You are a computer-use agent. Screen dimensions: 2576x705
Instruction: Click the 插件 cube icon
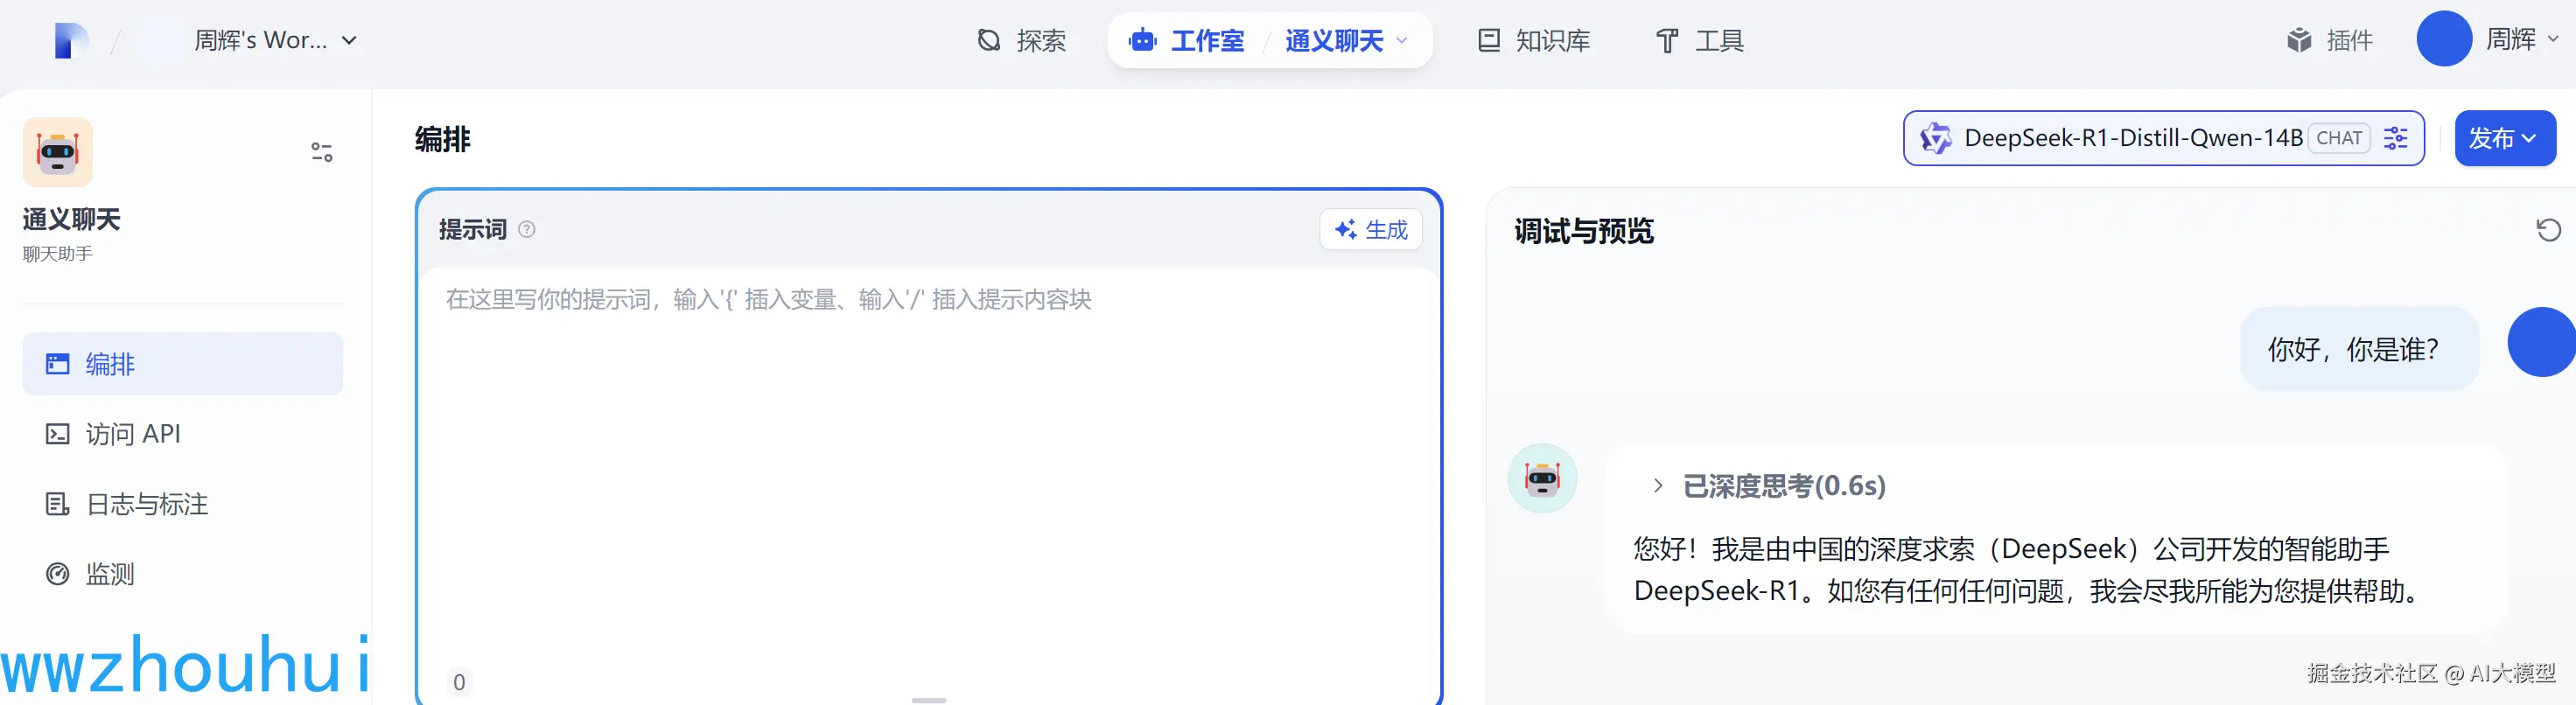[x=2300, y=41]
